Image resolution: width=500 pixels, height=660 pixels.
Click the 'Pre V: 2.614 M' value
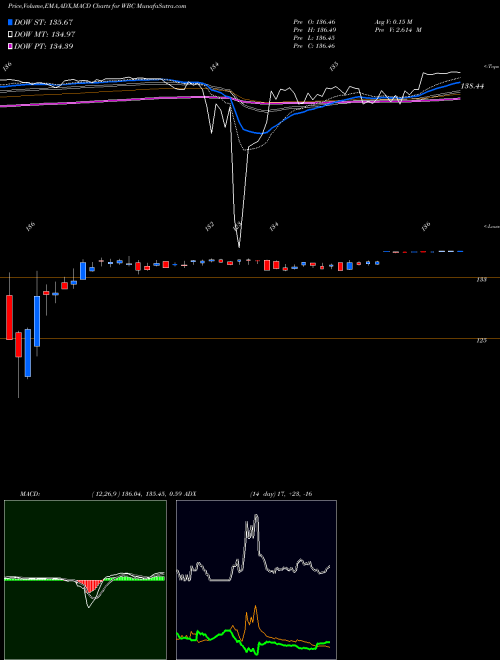point(397,30)
